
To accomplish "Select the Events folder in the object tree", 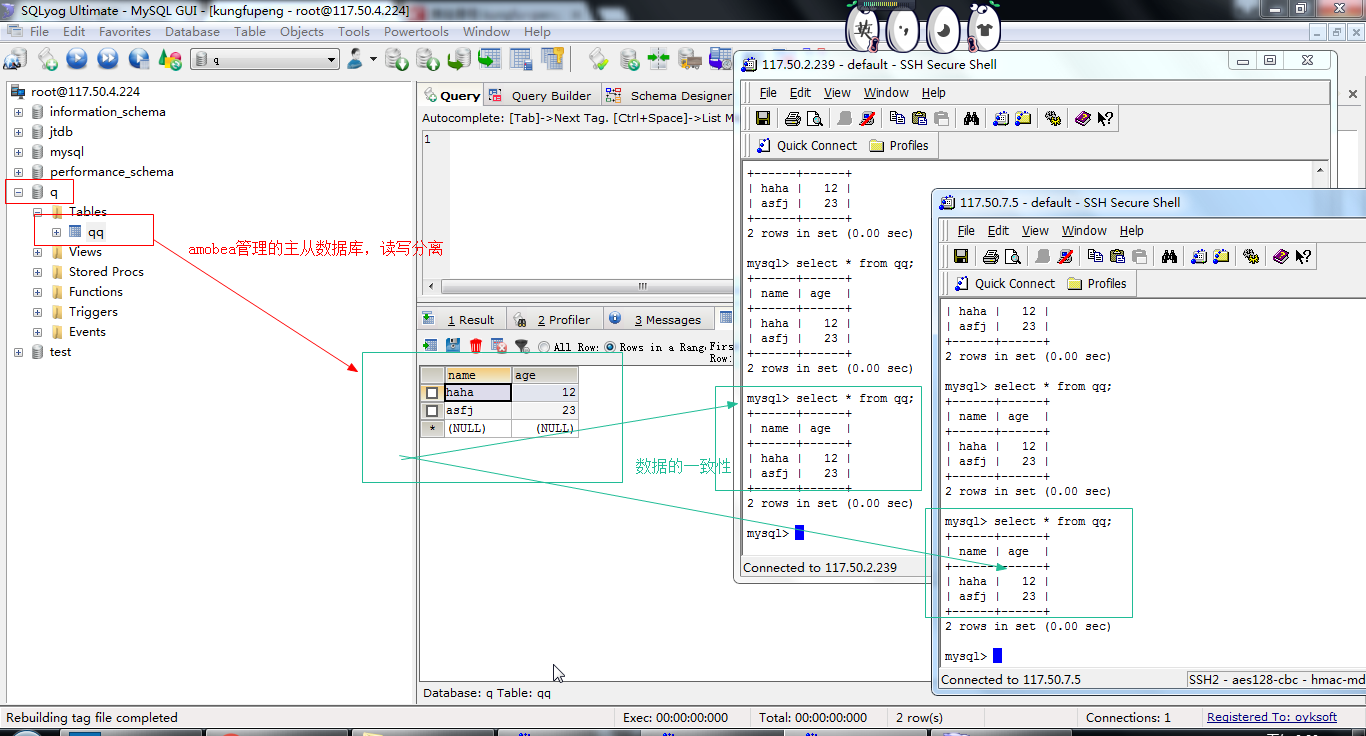I will (87, 332).
